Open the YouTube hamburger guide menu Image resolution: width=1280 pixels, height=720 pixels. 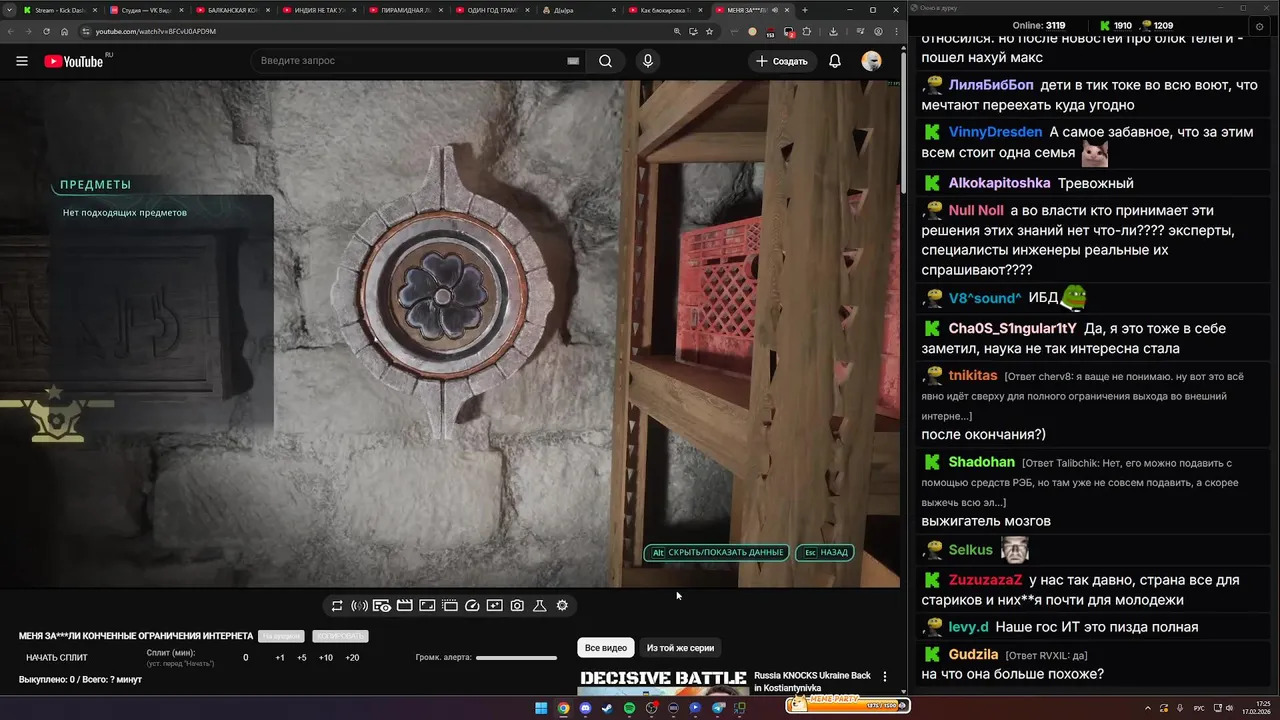point(22,61)
